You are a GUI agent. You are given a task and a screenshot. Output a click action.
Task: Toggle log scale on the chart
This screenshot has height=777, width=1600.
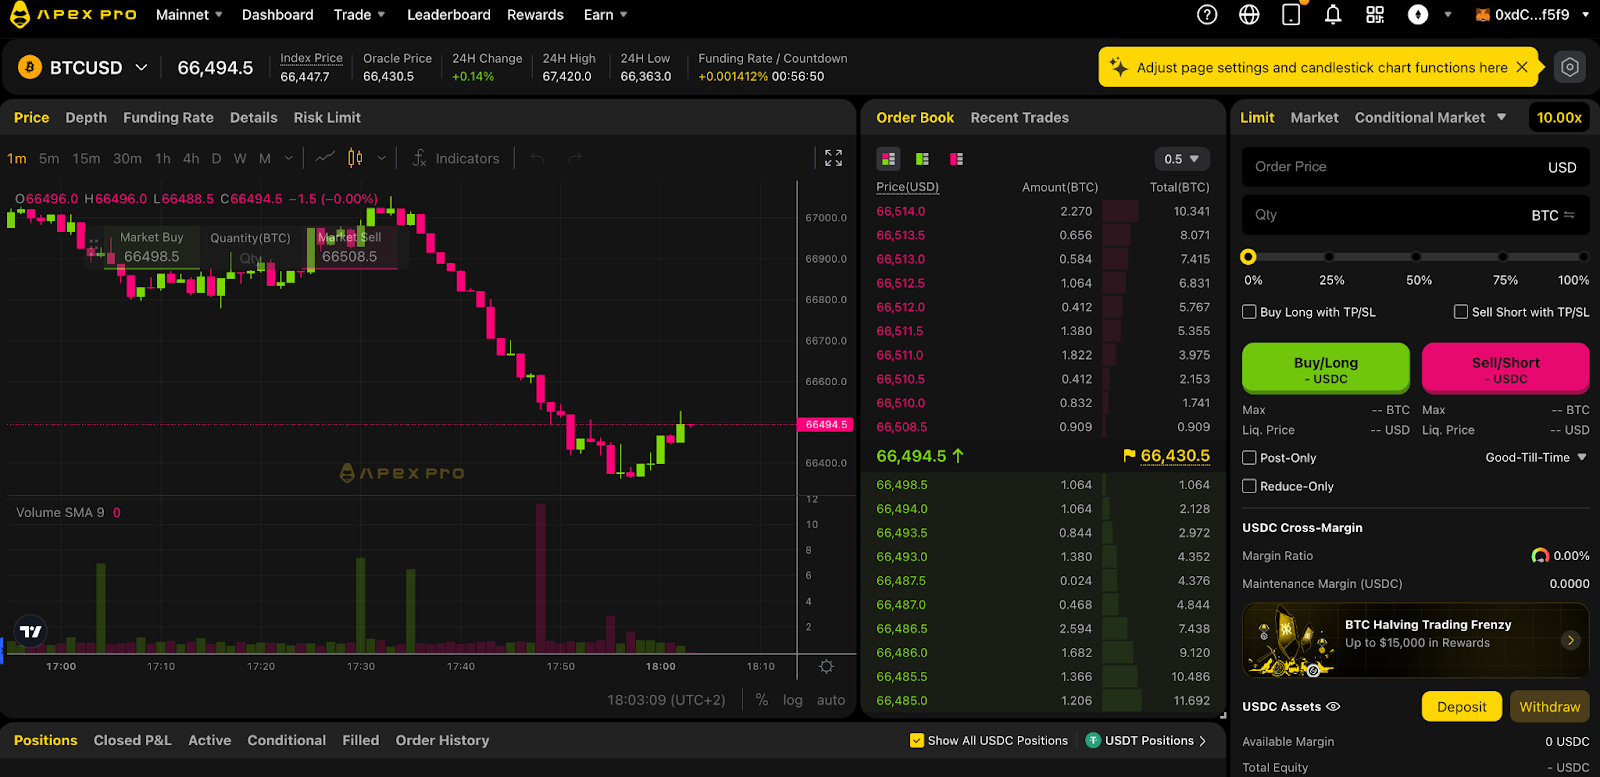click(x=793, y=700)
